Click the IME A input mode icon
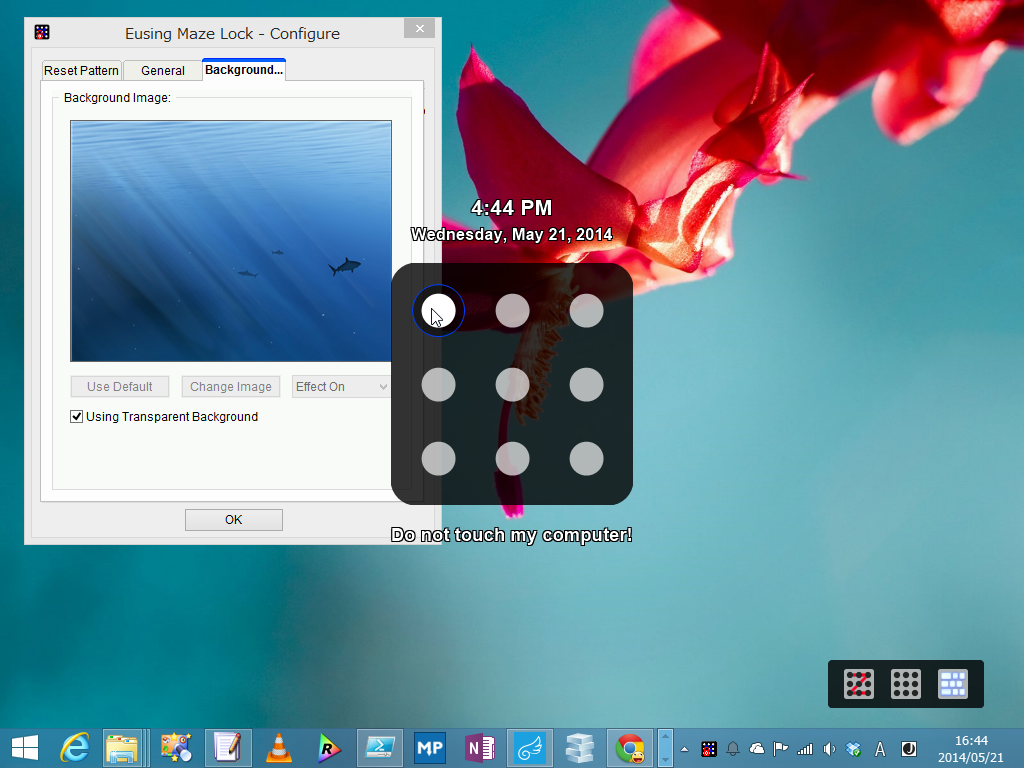Viewport: 1024px width, 768px height. [880, 749]
